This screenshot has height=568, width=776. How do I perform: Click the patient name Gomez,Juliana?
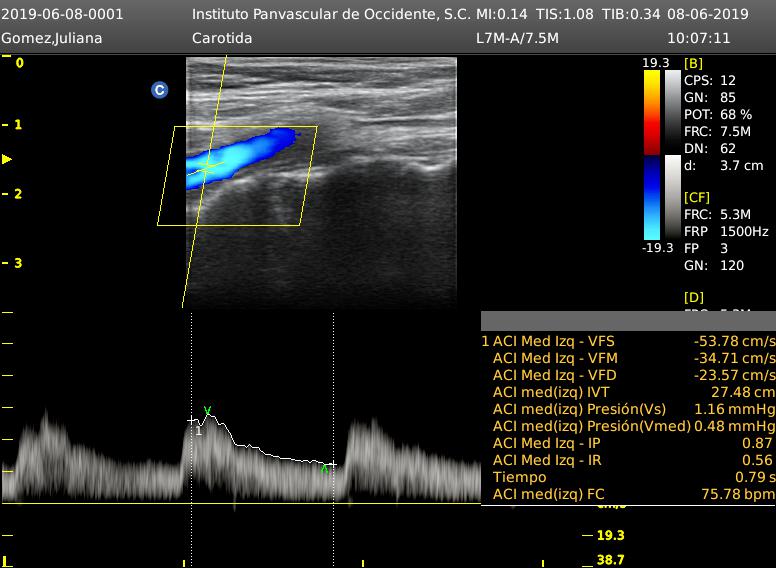(x=51, y=38)
